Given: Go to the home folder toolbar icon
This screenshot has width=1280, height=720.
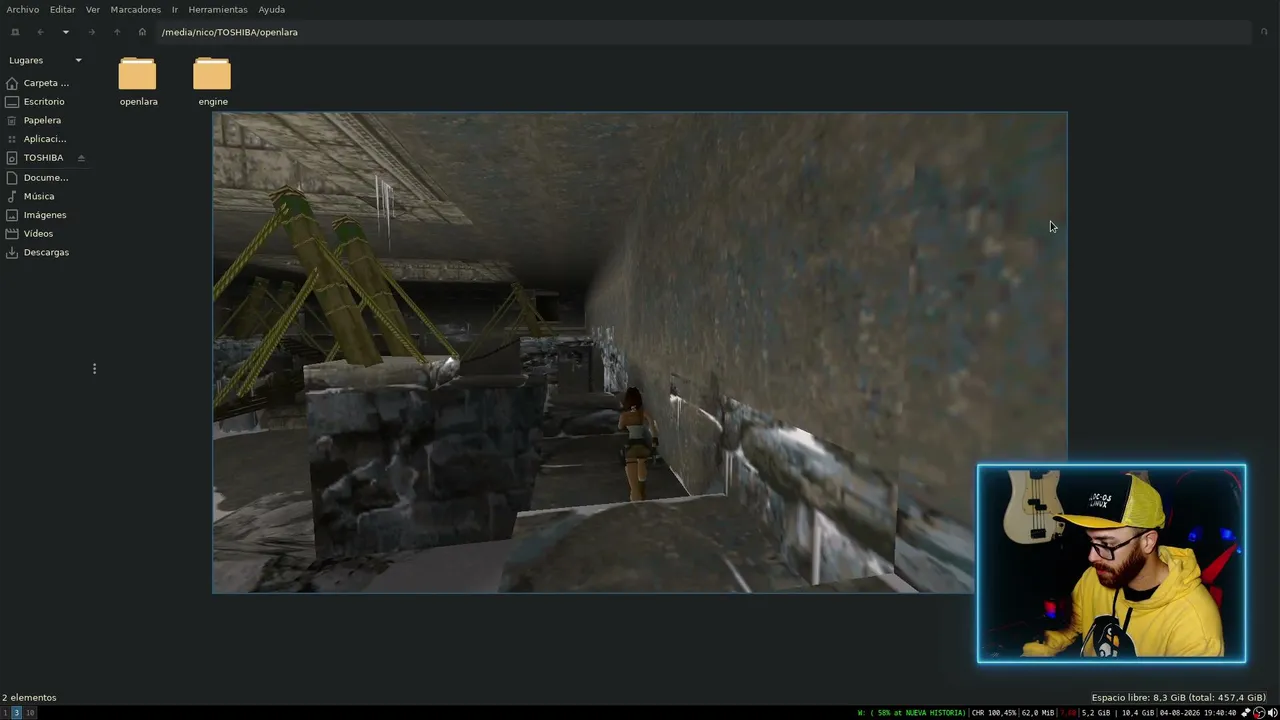Looking at the screenshot, I should click(142, 32).
